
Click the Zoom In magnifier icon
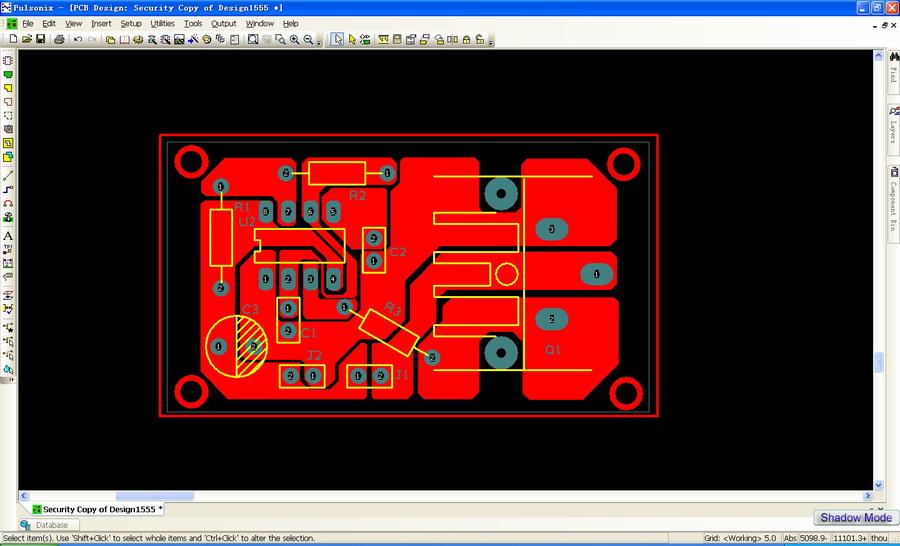(x=294, y=39)
